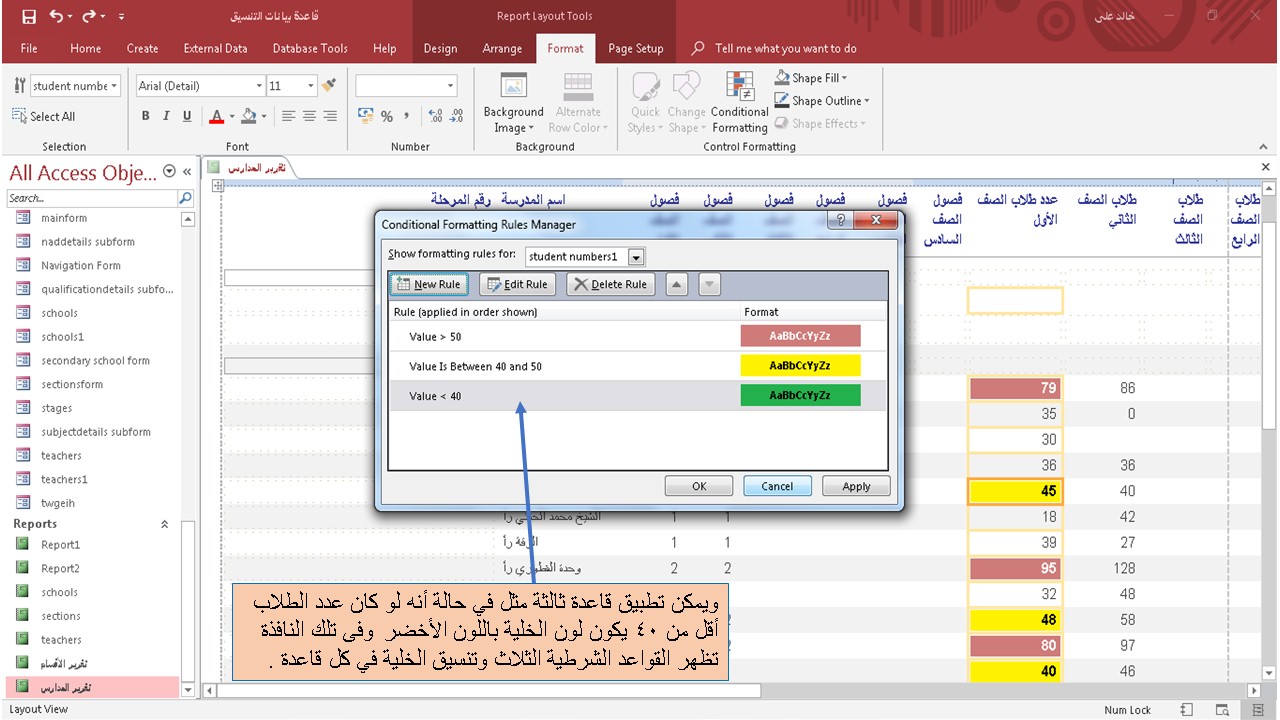Select the red format preview for Value > 50
Viewport: 1280px width, 720px height.
coord(800,336)
